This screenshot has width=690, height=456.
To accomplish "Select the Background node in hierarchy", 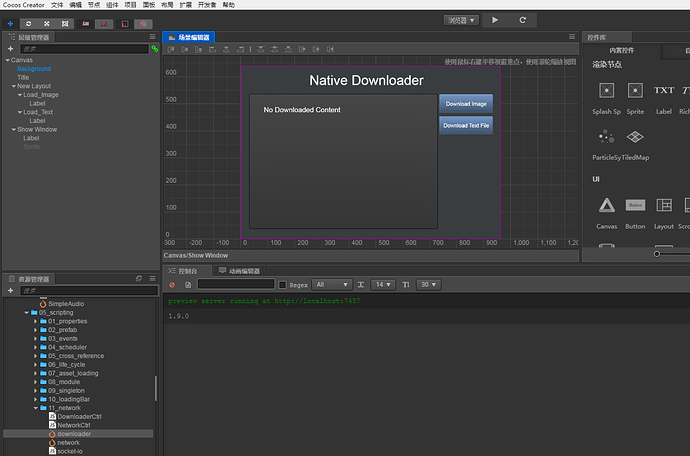I will click(34, 69).
